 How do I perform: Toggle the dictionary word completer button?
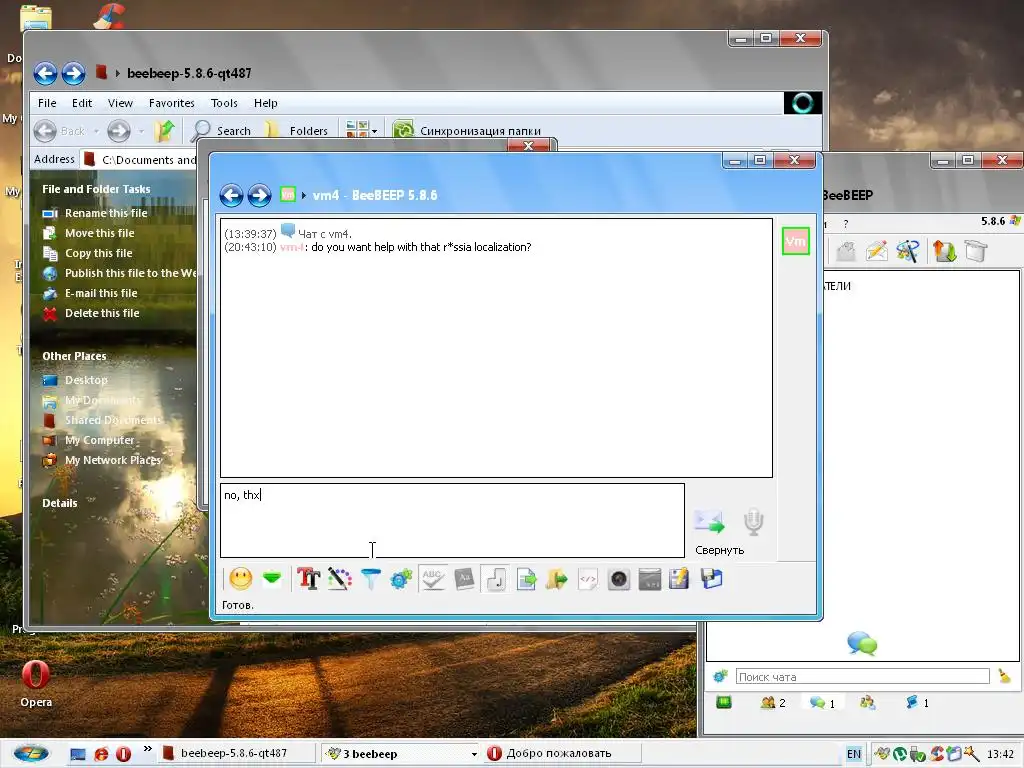[x=464, y=579]
